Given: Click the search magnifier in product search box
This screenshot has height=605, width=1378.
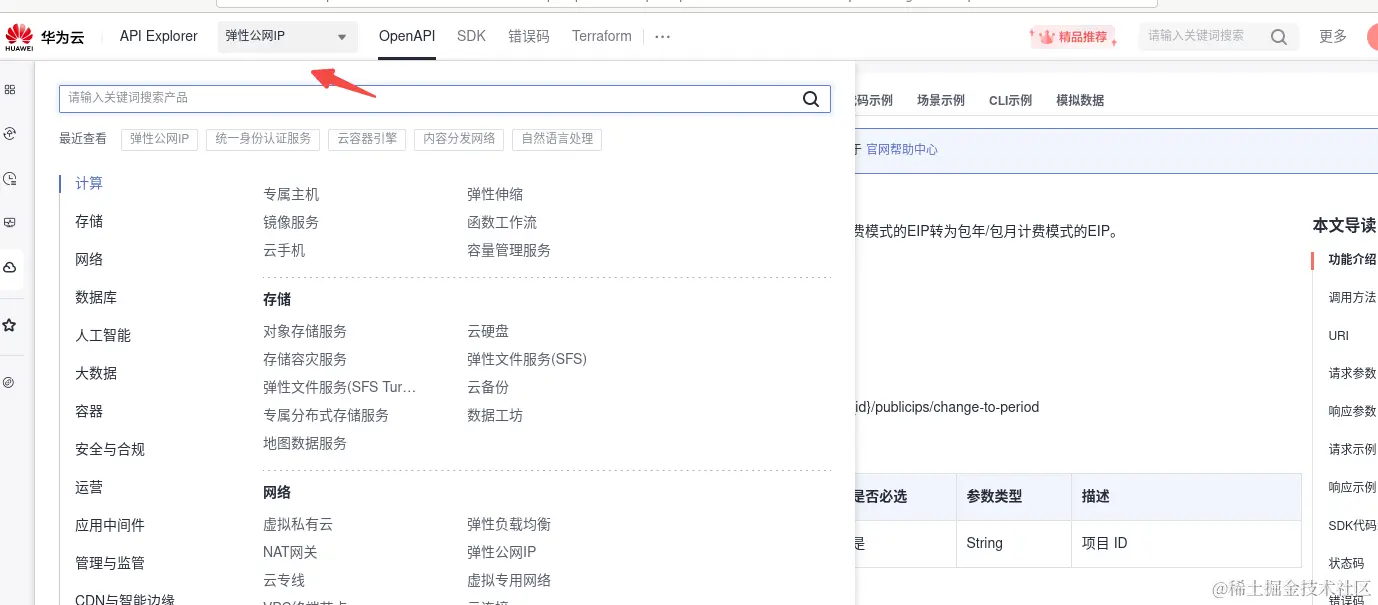Looking at the screenshot, I should (811, 98).
